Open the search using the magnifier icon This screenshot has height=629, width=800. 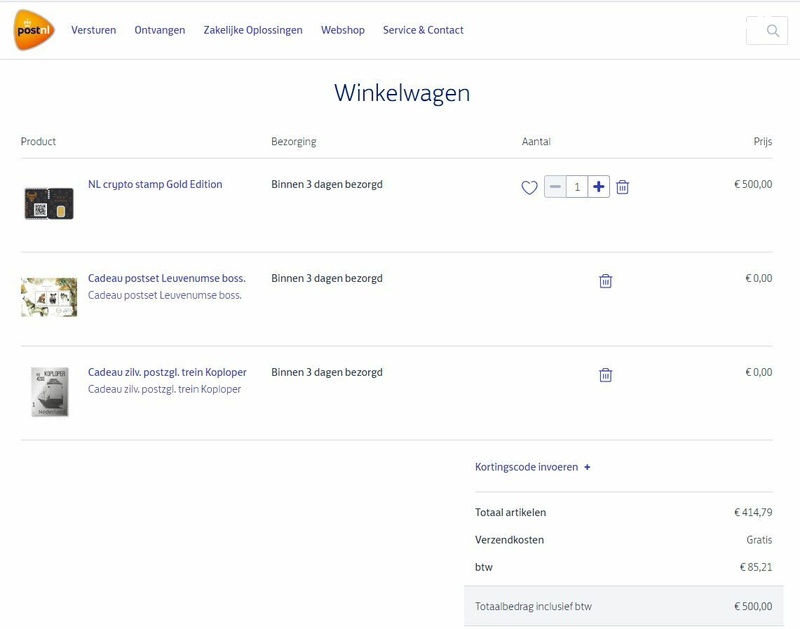click(x=770, y=31)
